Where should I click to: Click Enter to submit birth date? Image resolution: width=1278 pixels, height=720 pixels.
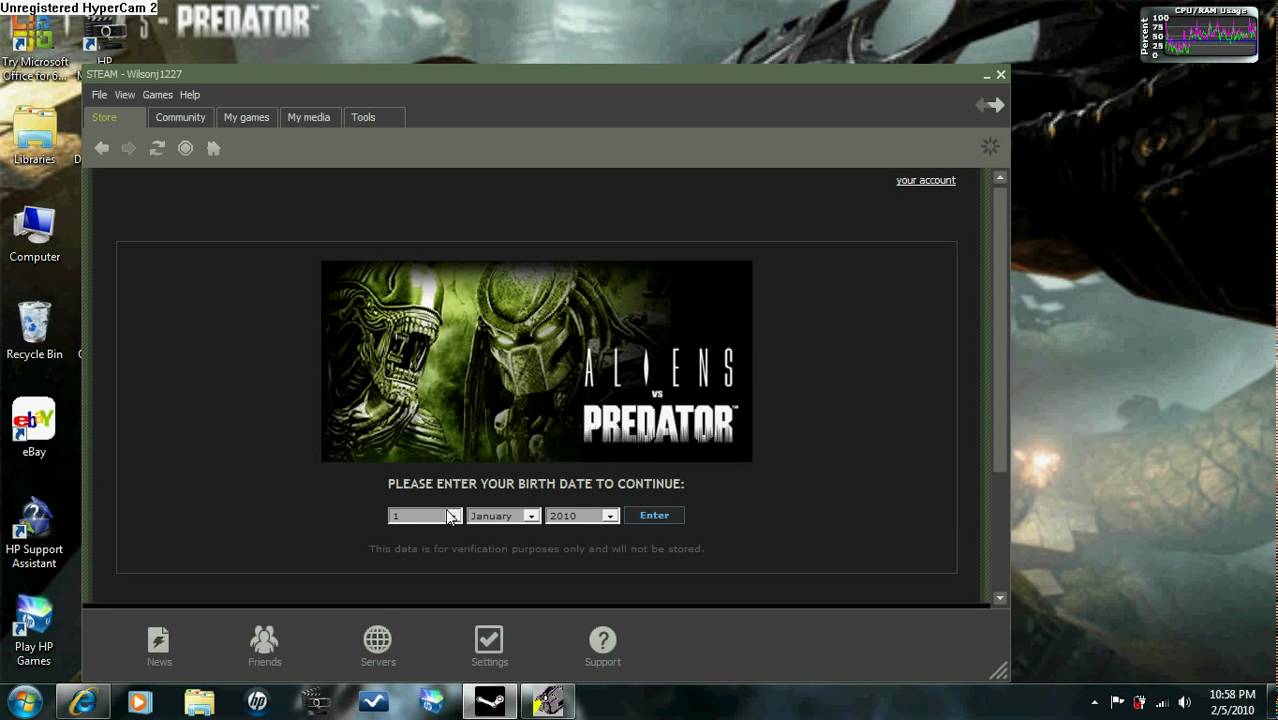pos(654,516)
